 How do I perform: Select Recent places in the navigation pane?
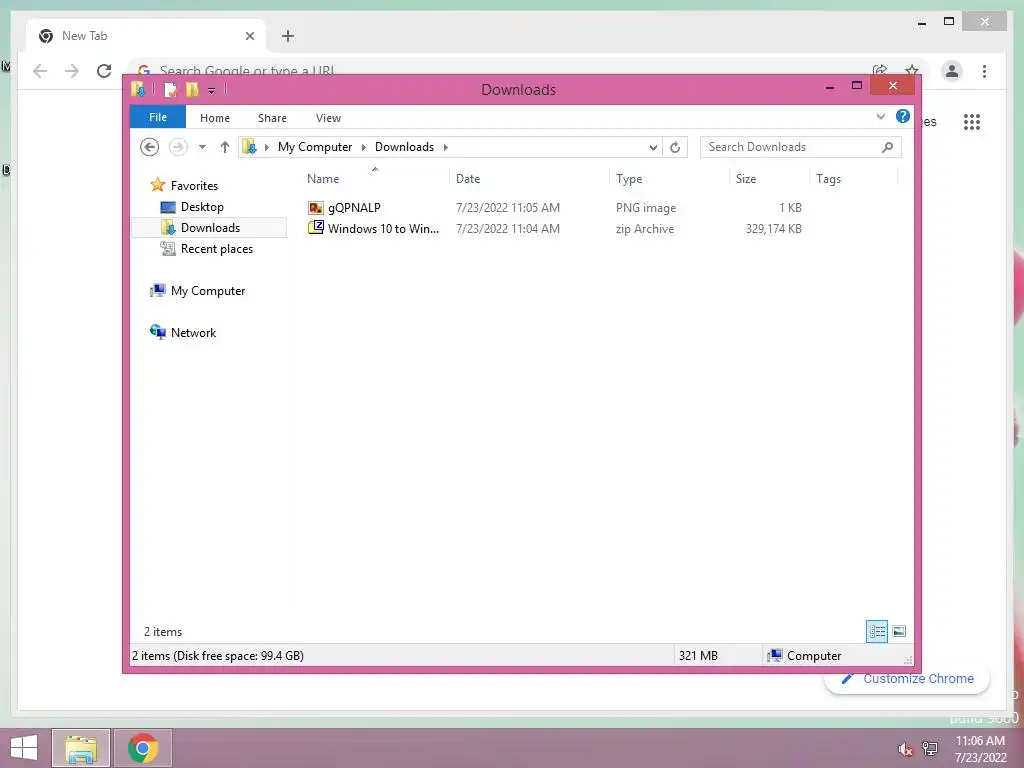point(217,249)
